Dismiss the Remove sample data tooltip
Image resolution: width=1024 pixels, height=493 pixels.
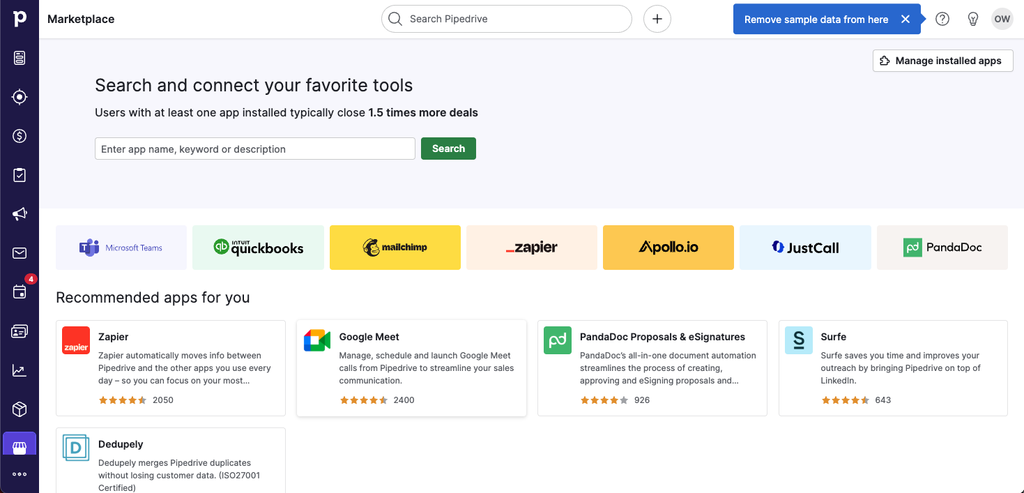[x=905, y=19]
